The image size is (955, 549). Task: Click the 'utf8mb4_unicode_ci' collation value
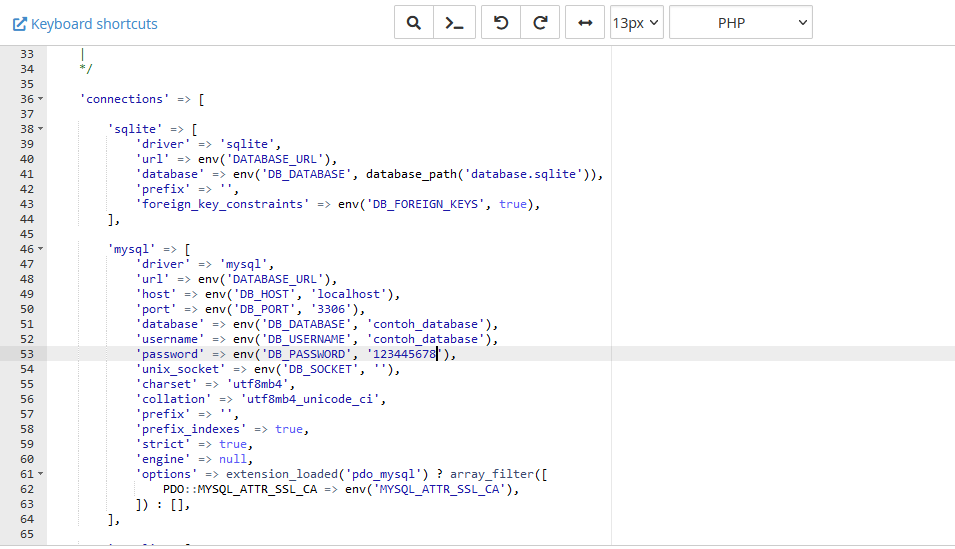tap(312, 399)
